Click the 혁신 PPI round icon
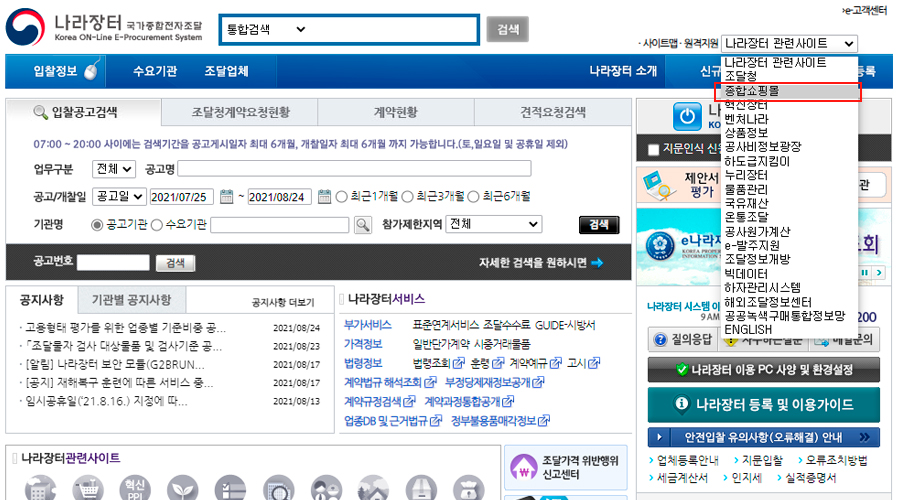 coord(135,488)
